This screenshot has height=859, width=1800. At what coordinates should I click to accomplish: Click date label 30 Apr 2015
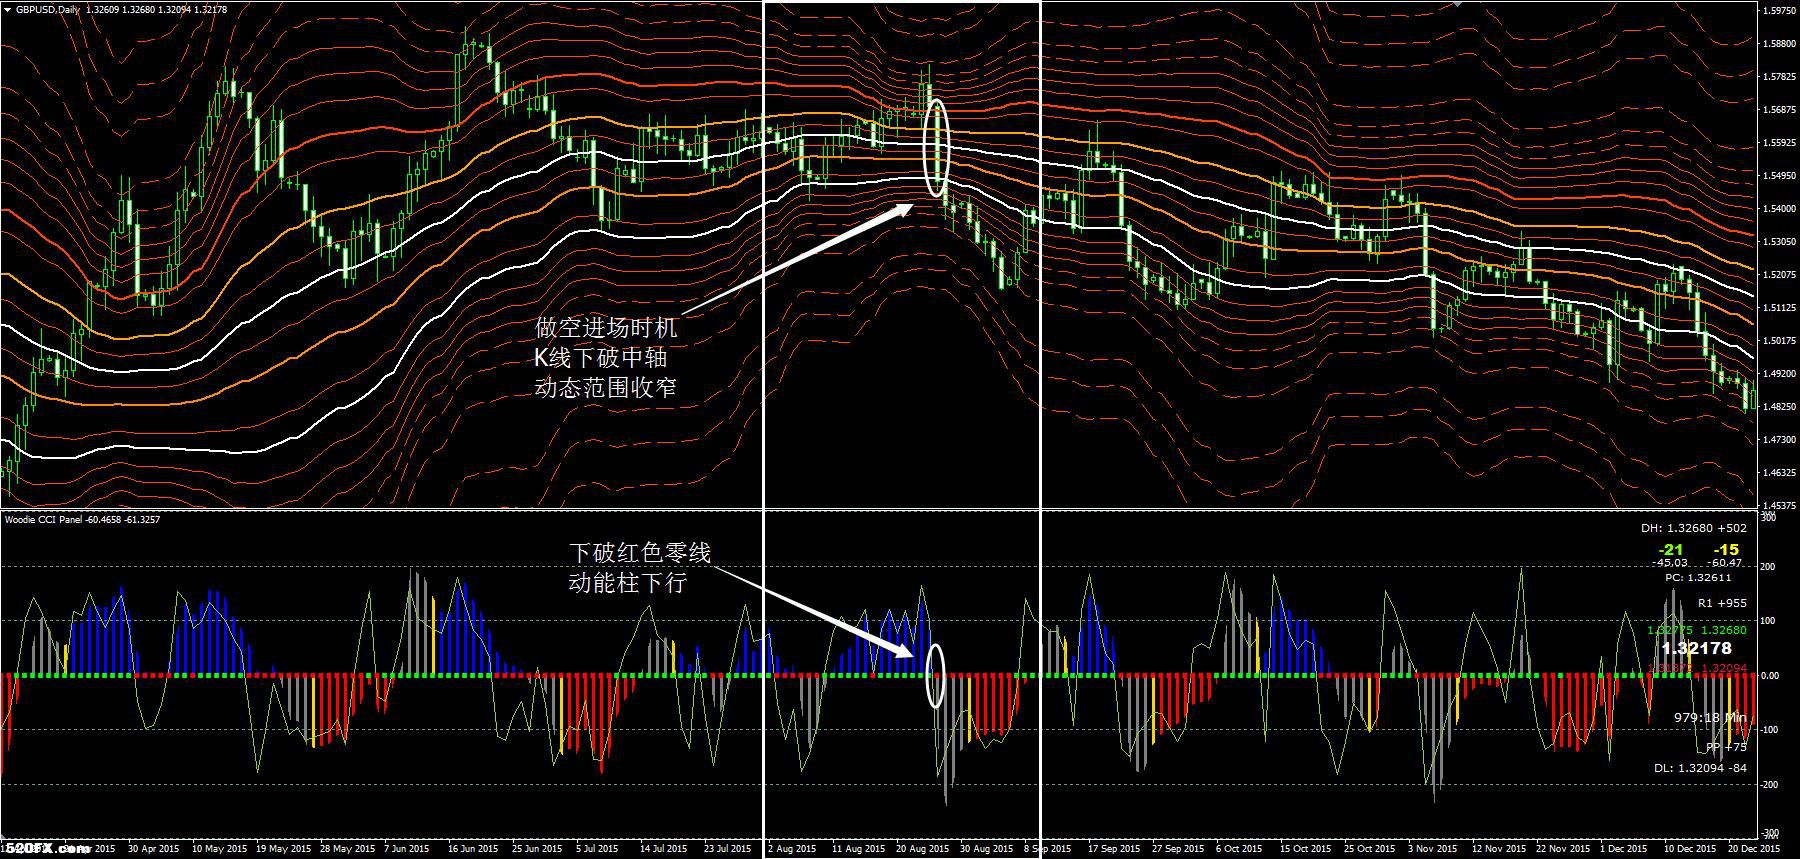153,849
